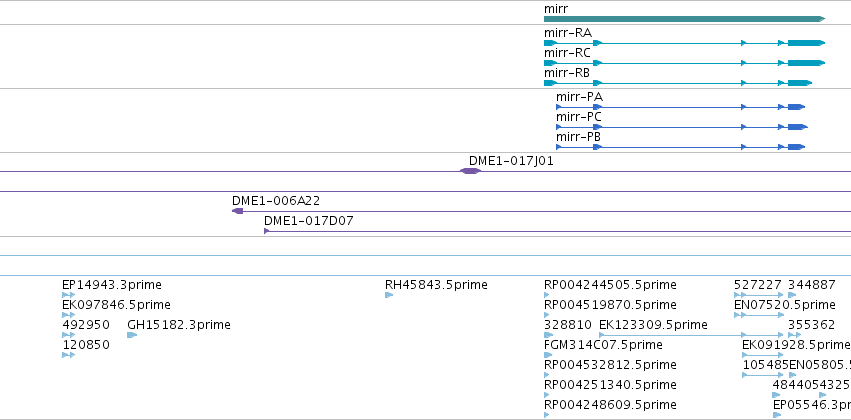This screenshot has width=851, height=420.
Task: Select the EK097846.5prime EST label
Action: (116, 305)
